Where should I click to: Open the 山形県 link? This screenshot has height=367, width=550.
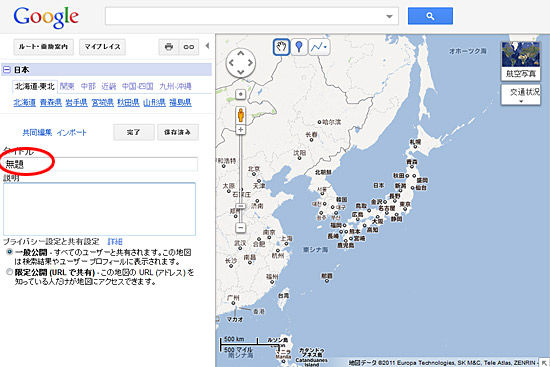point(154,102)
